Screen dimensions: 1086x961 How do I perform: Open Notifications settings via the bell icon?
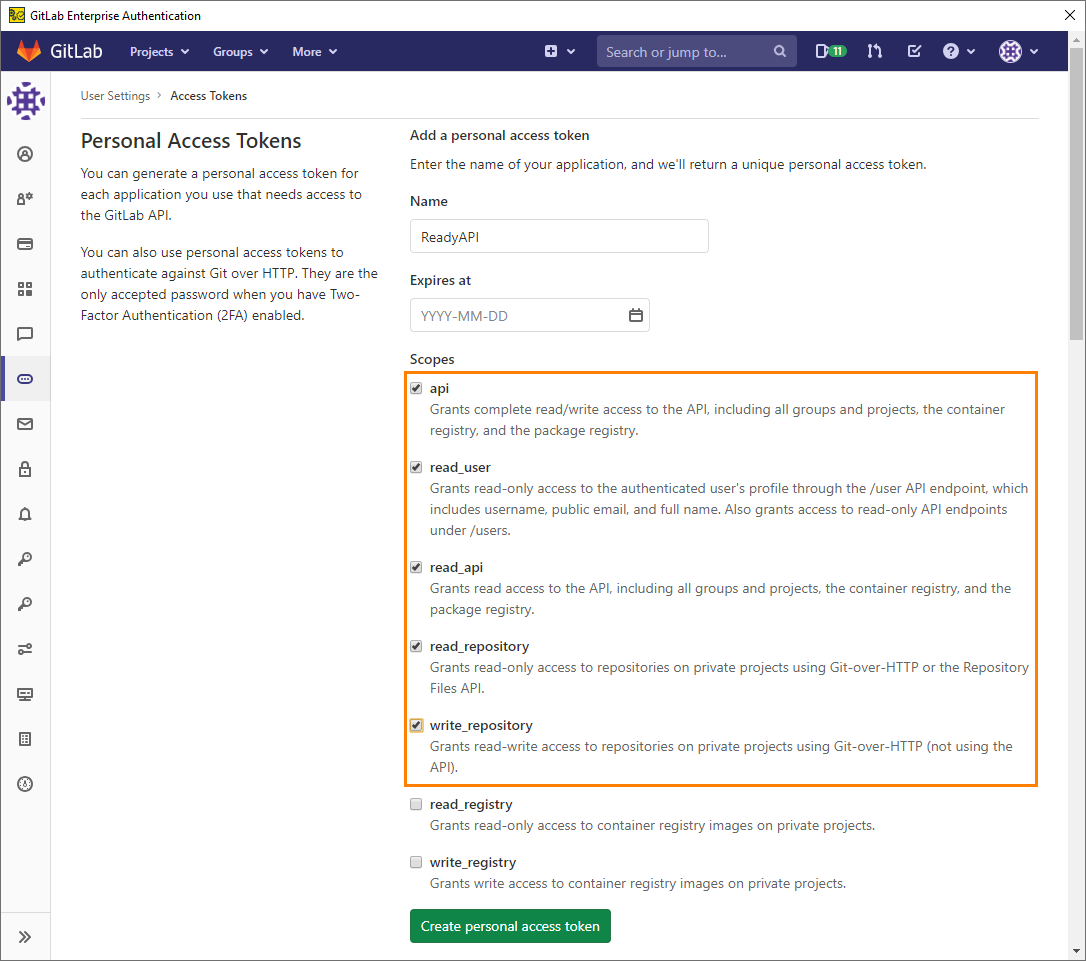[x=25, y=514]
